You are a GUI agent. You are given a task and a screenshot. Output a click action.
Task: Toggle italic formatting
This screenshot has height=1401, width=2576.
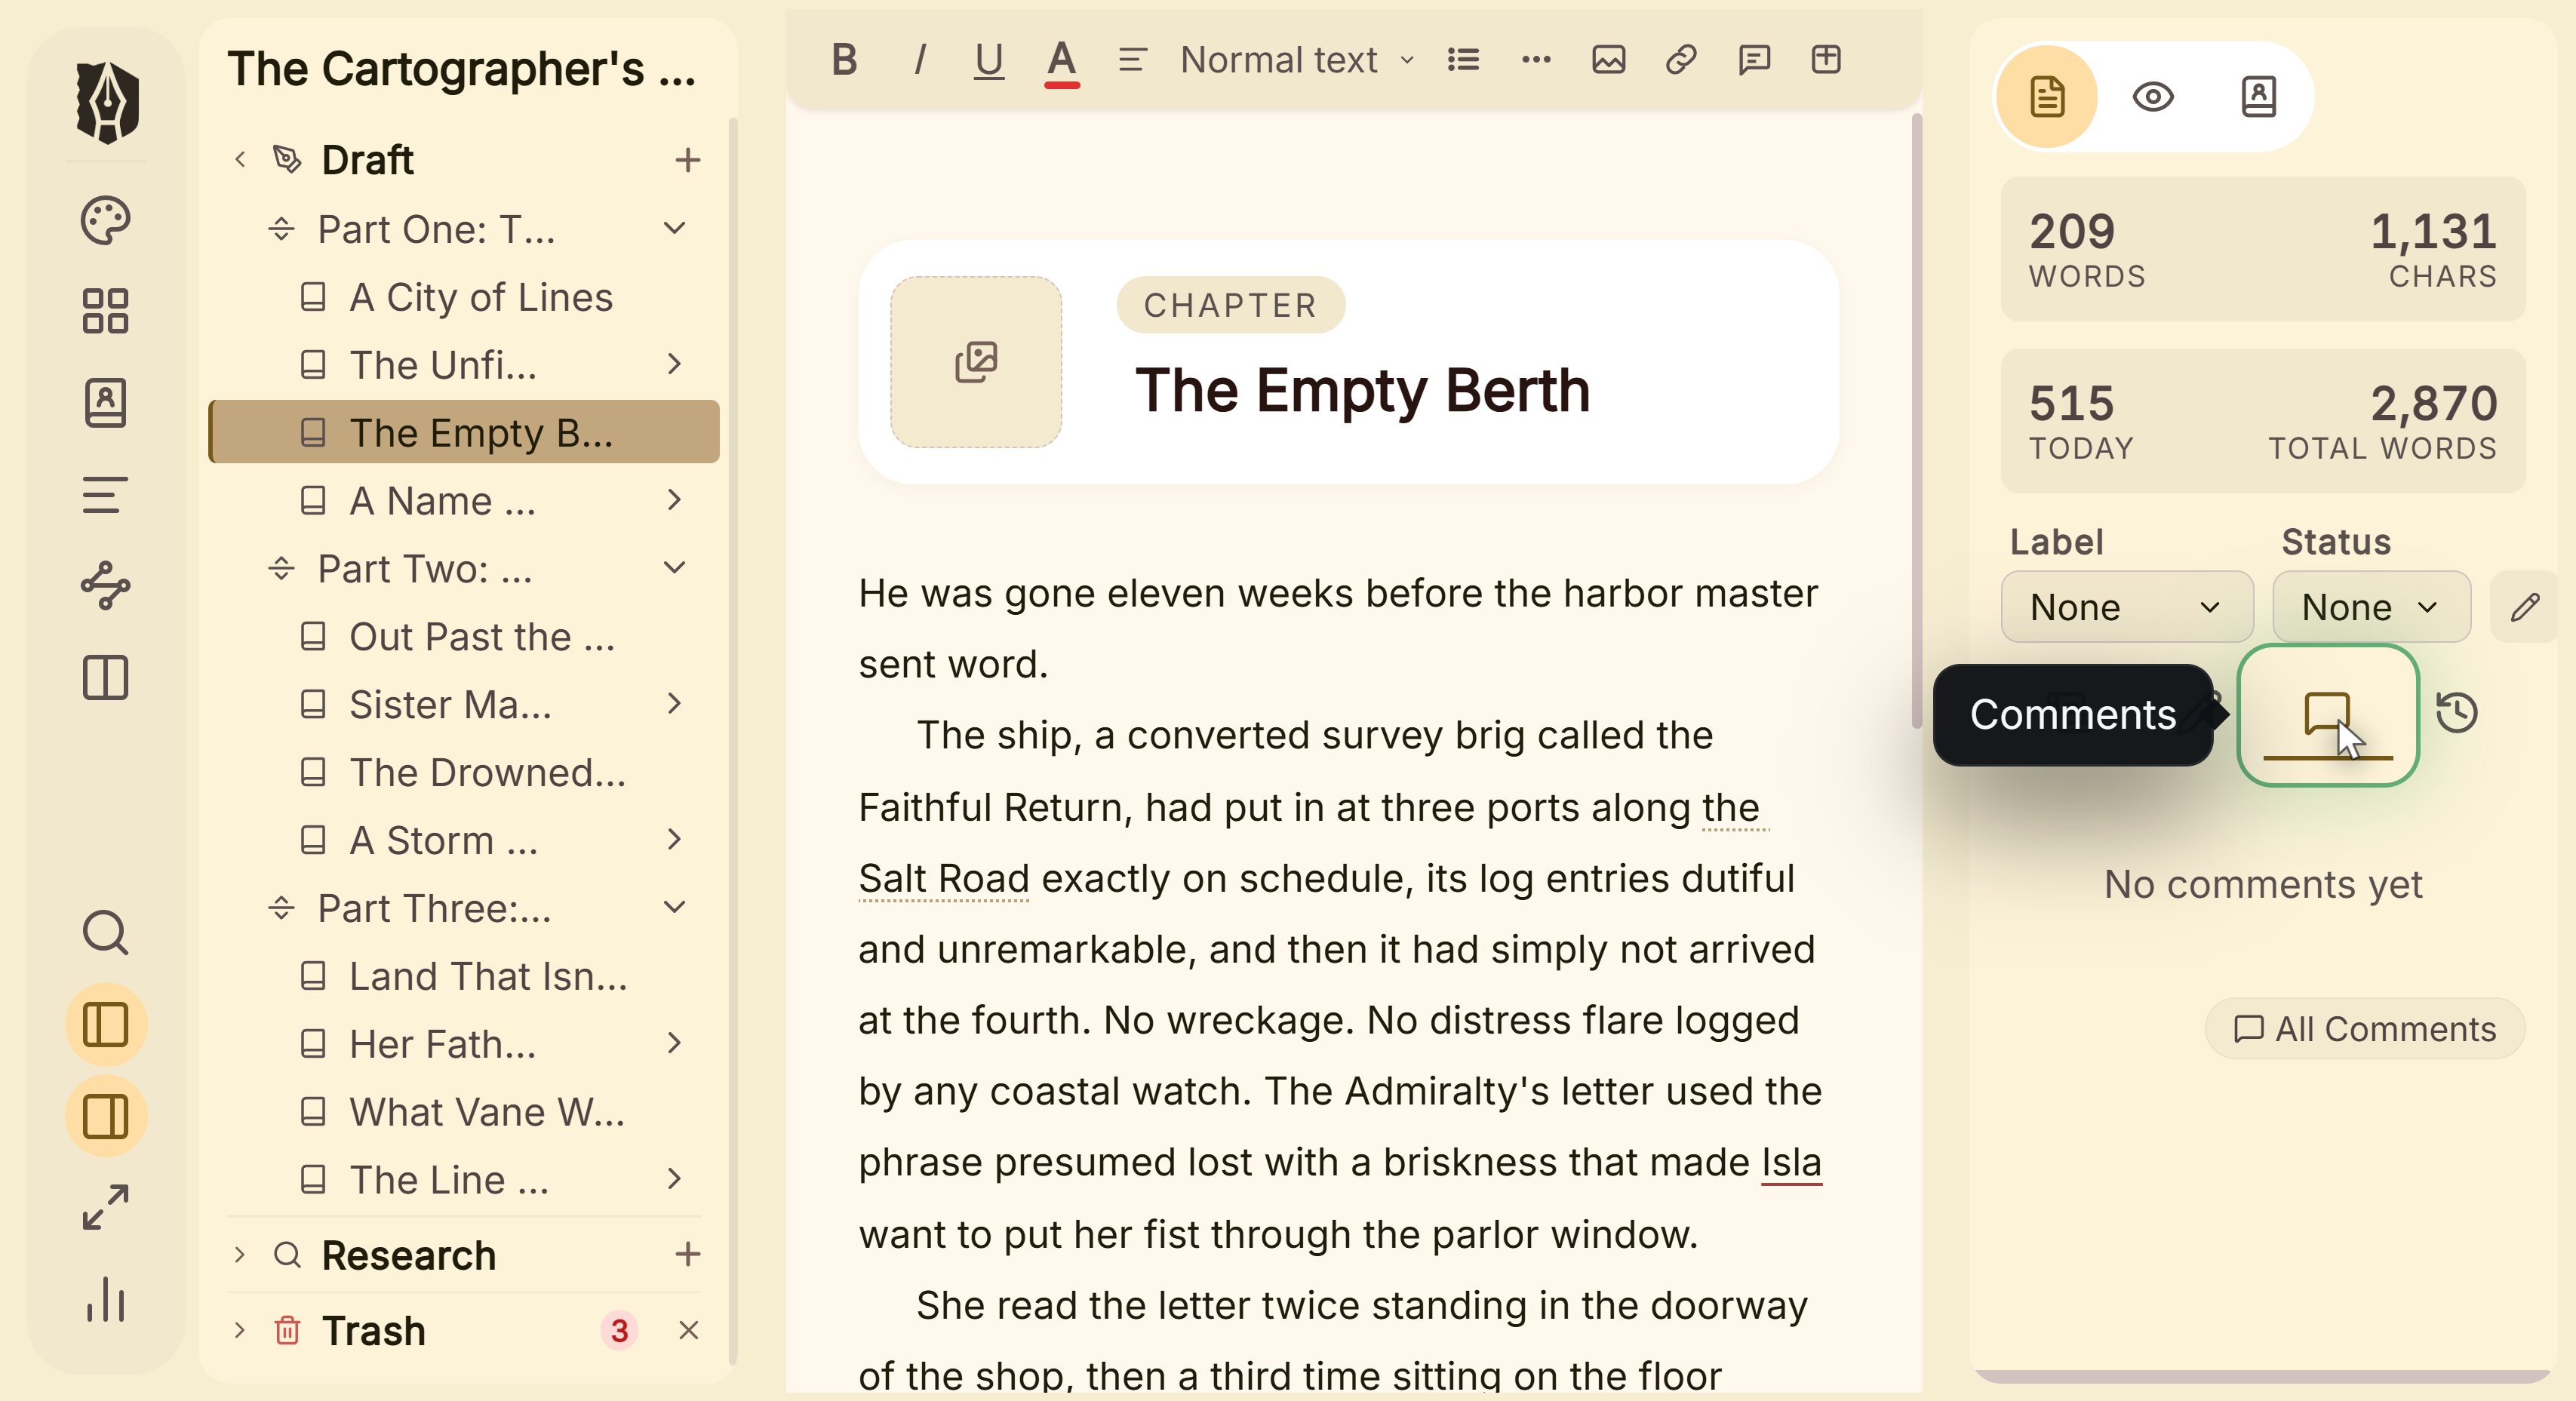919,60
